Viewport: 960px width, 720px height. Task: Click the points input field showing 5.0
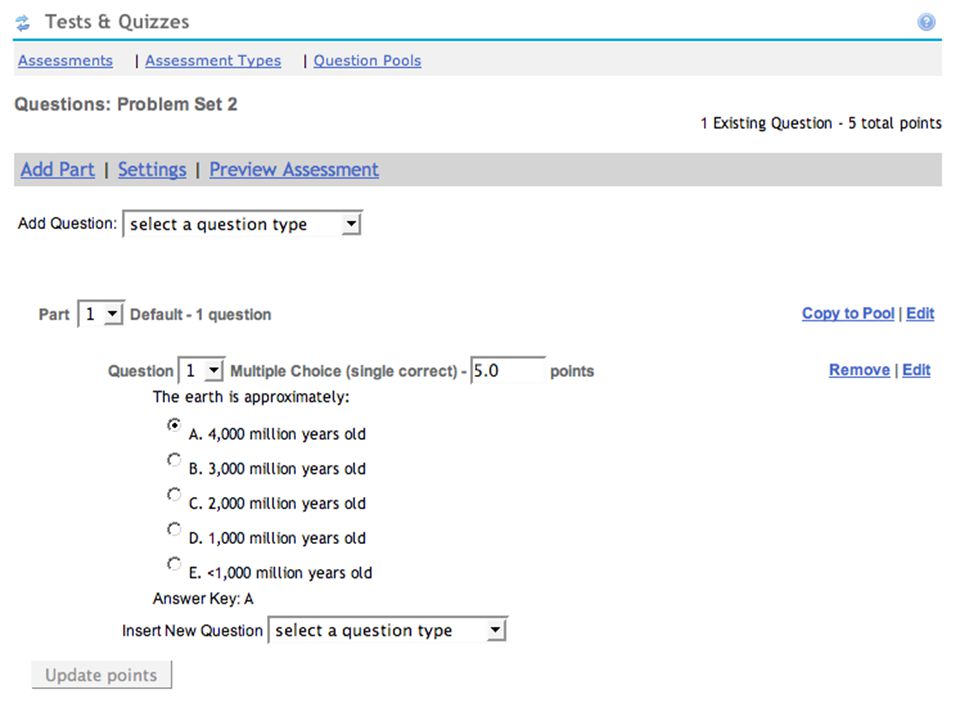(508, 370)
